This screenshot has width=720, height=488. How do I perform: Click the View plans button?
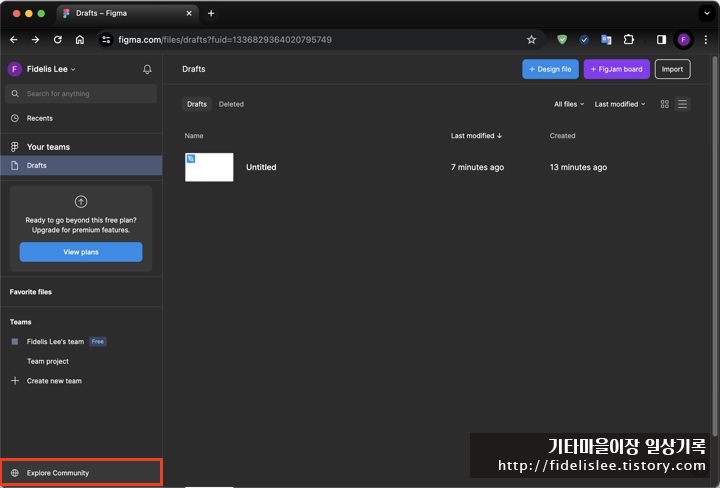(81, 252)
